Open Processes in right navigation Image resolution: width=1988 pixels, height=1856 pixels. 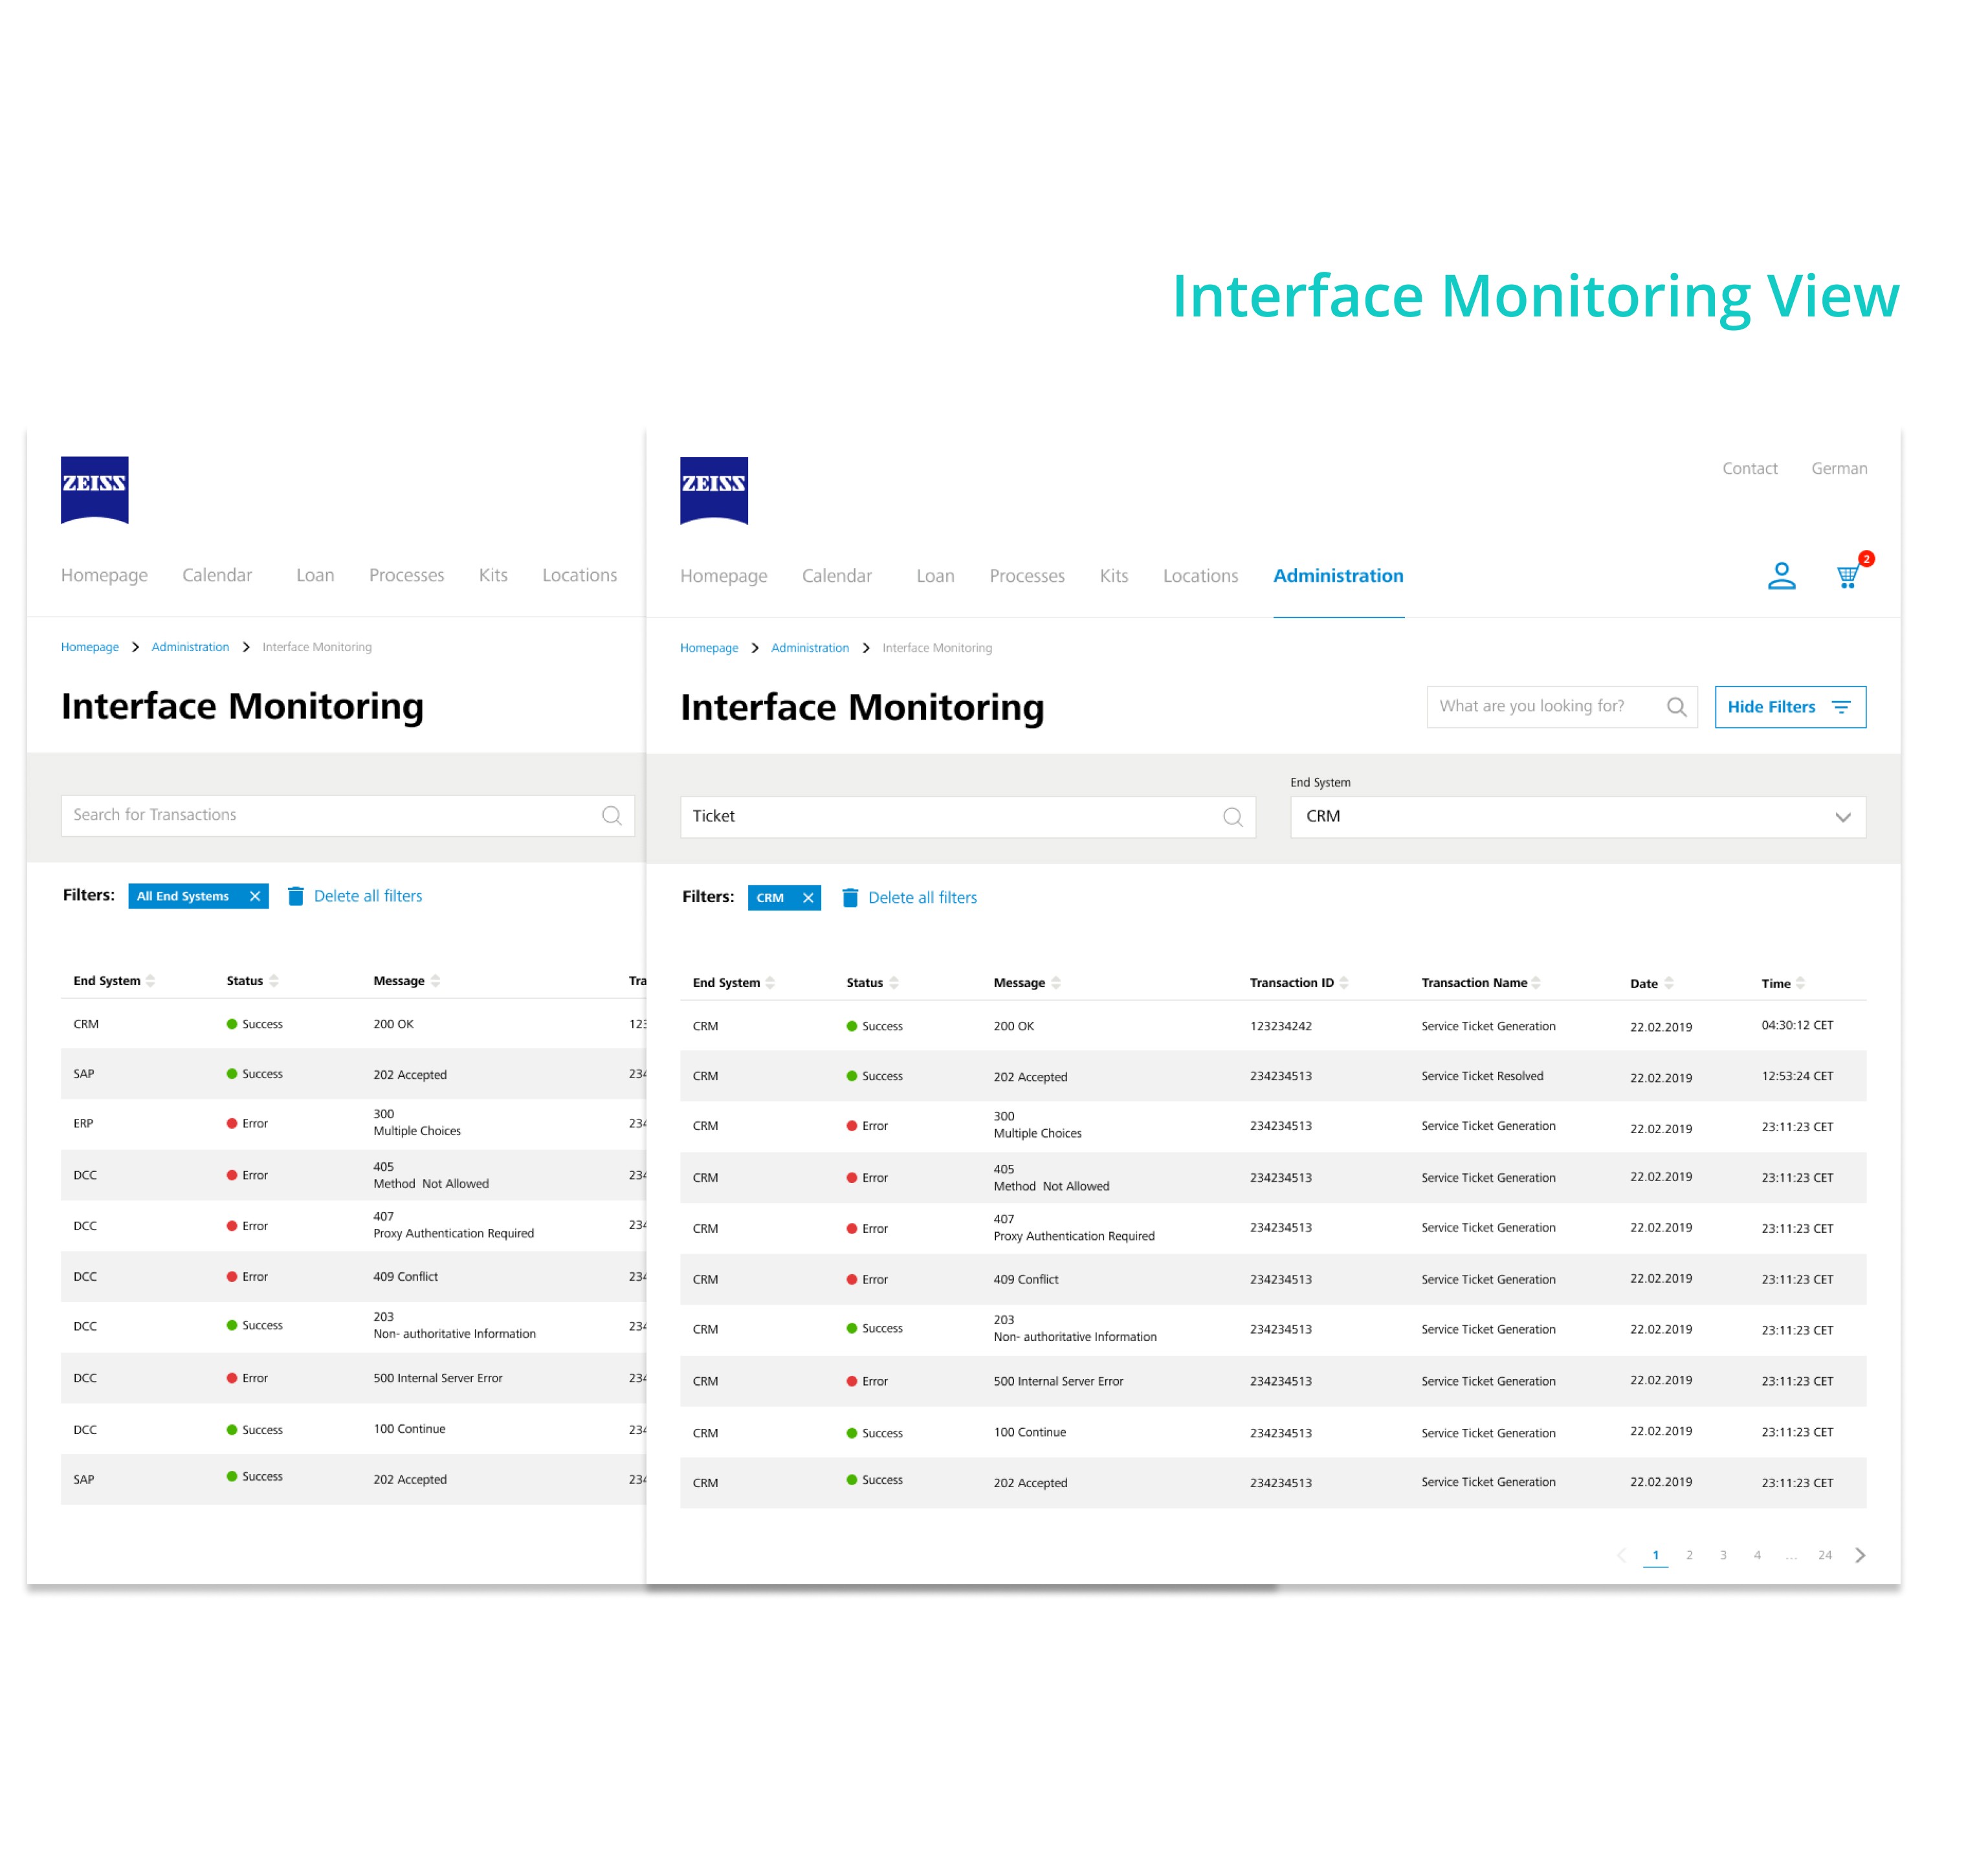[x=1026, y=576]
